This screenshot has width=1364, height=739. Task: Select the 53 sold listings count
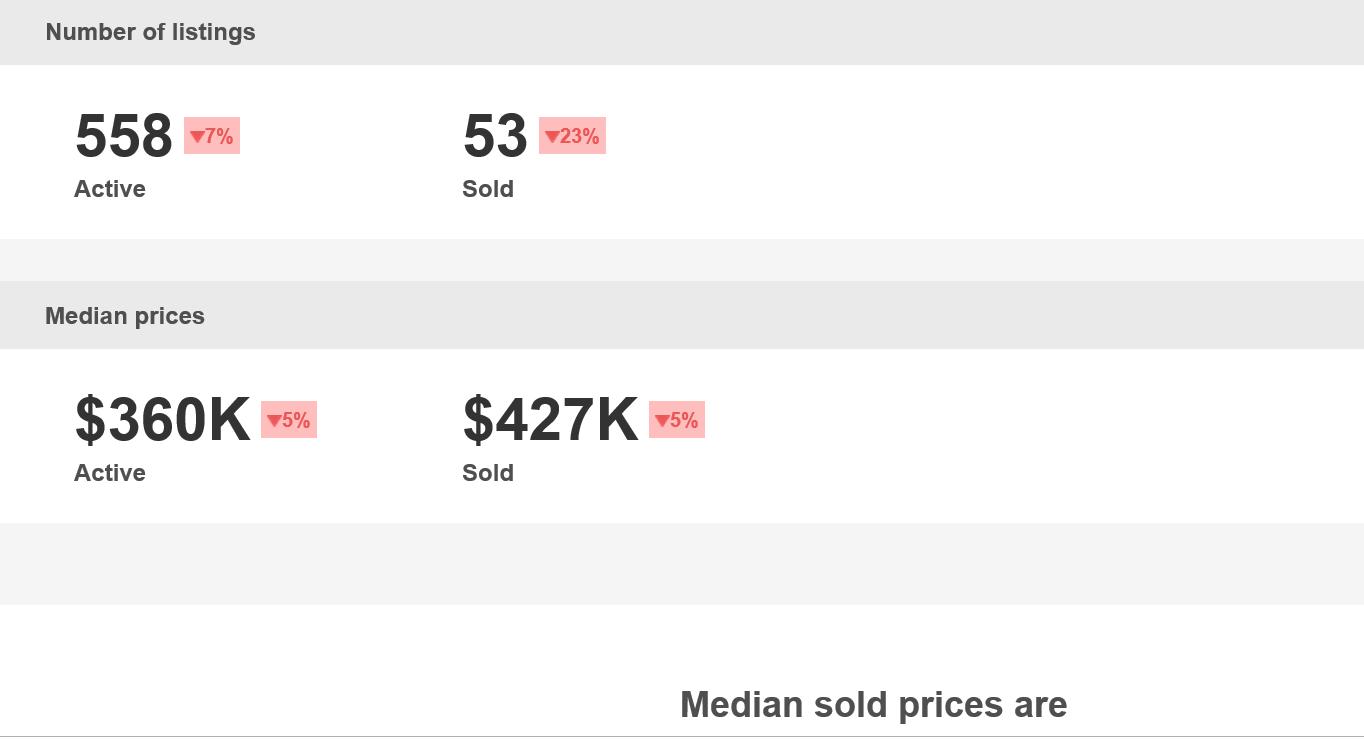tap(495, 136)
